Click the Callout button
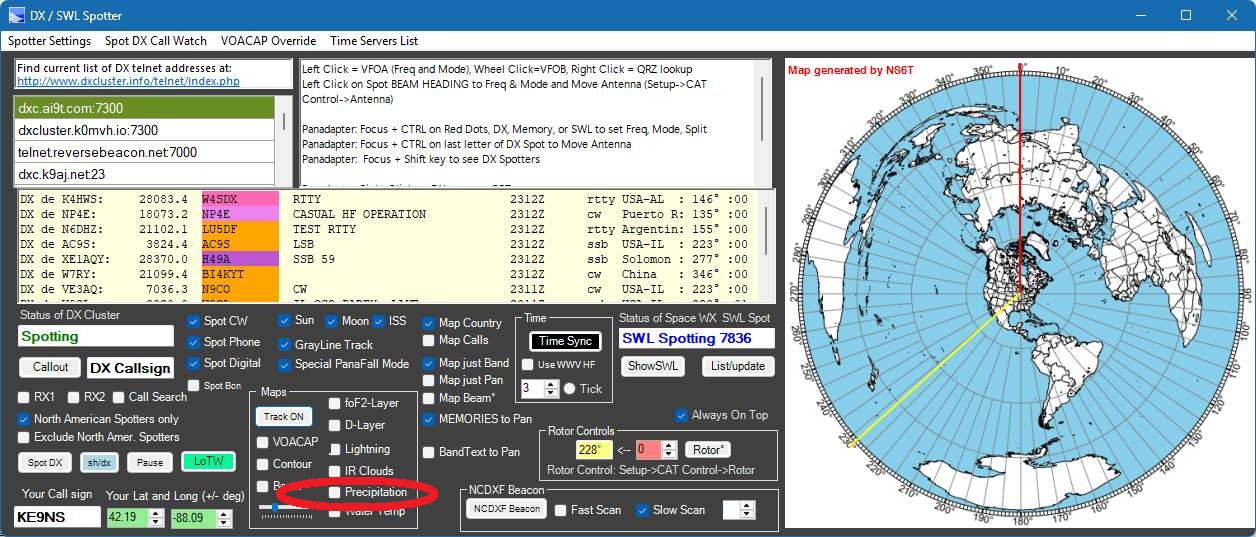The image size is (1256, 537). [50, 368]
